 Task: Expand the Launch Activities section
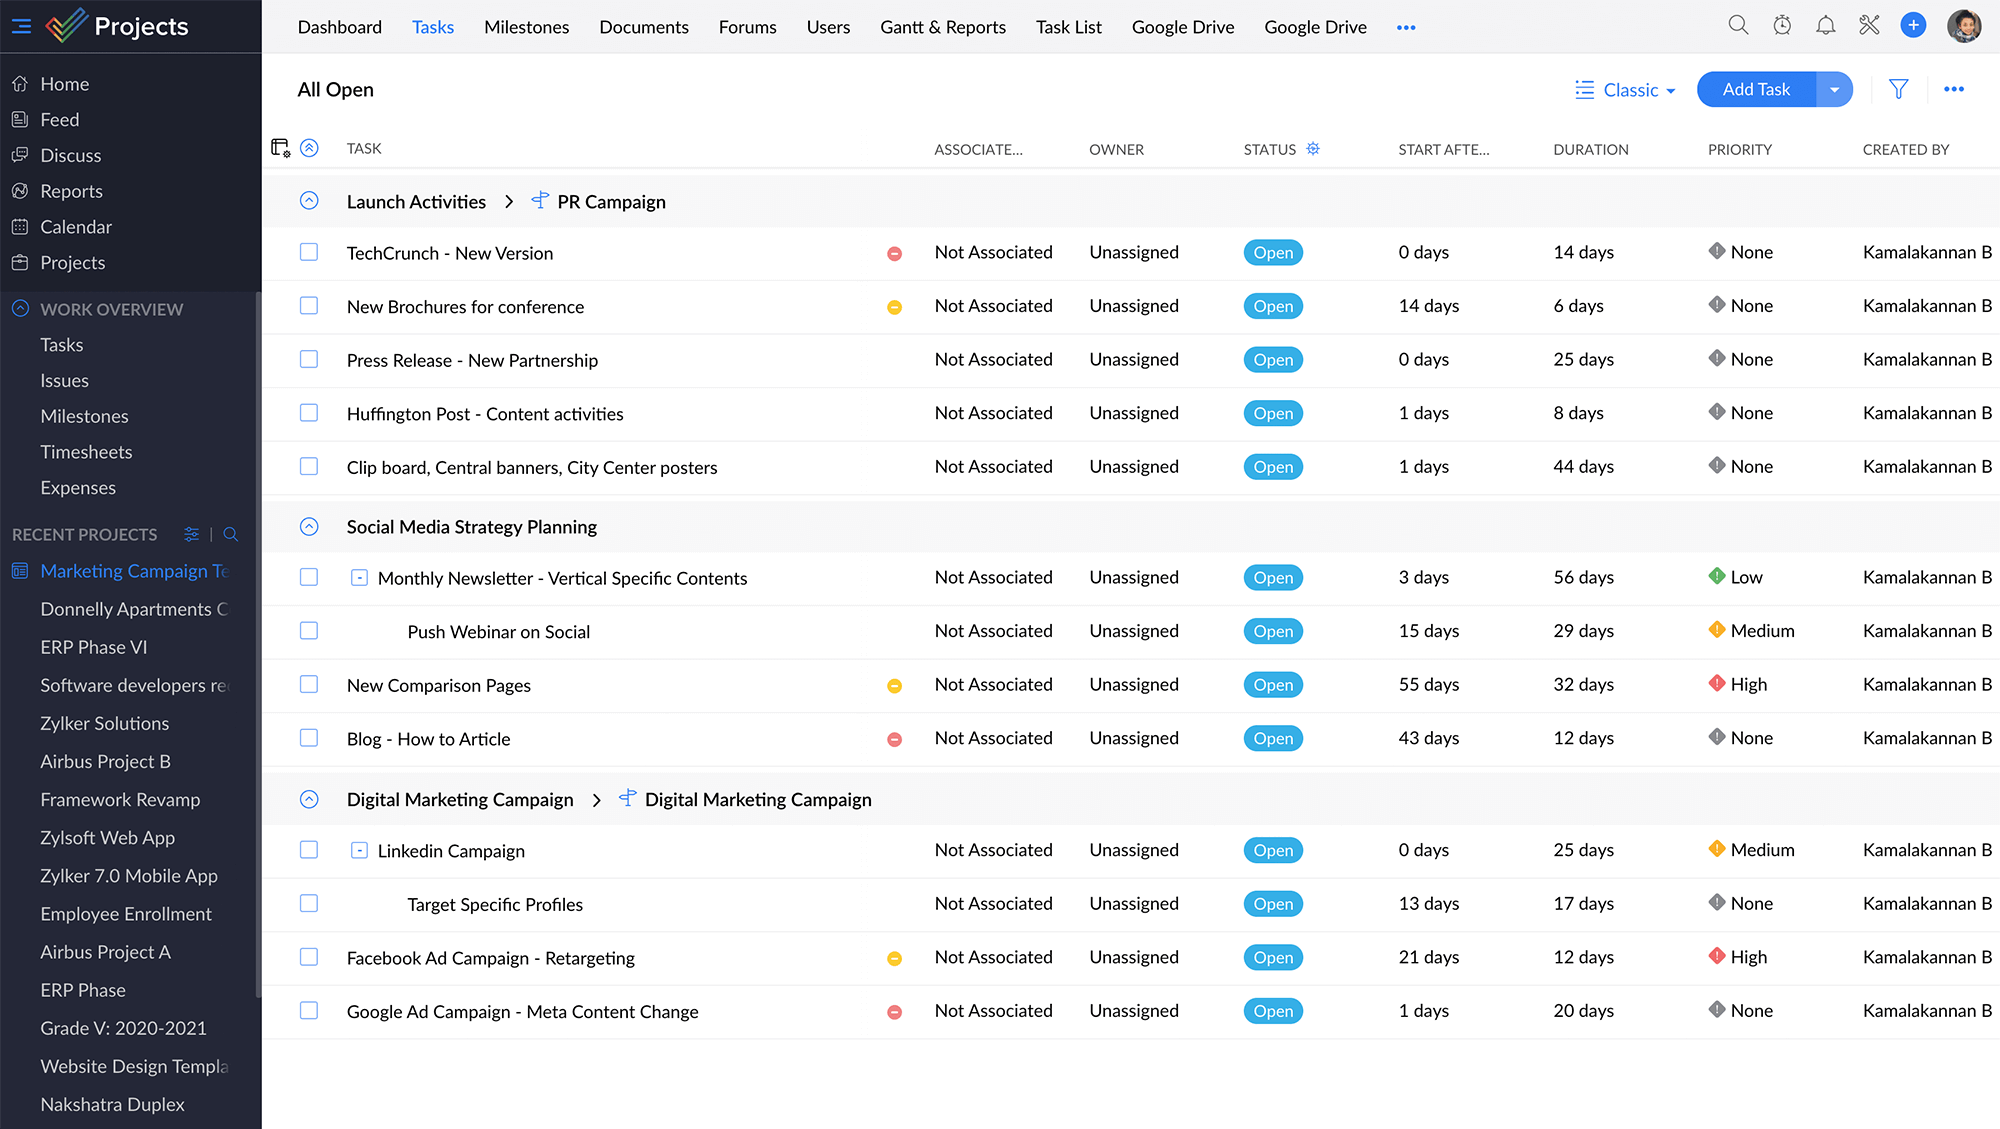click(x=308, y=202)
